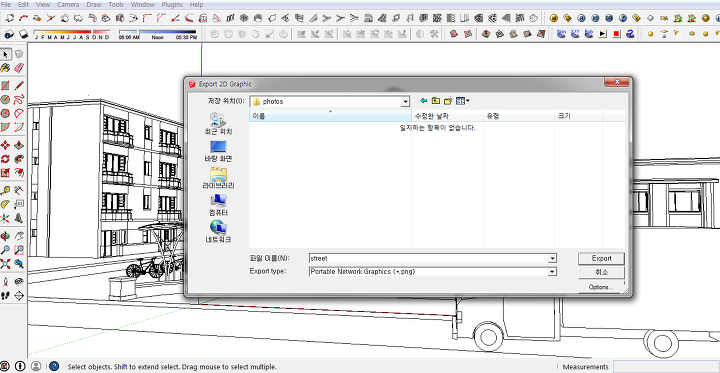This screenshot has width=720, height=373.
Task: Click the black play arrow toolbar icon
Action: pyautogui.click(x=603, y=34)
